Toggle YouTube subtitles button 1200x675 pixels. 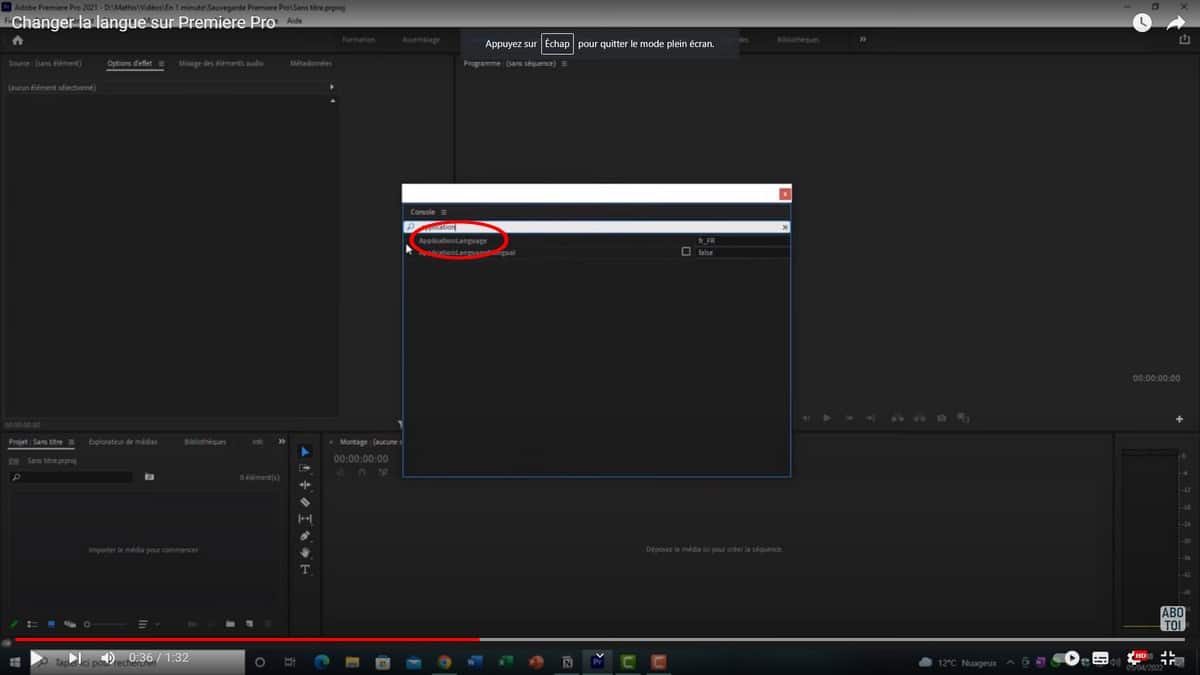click(1101, 658)
